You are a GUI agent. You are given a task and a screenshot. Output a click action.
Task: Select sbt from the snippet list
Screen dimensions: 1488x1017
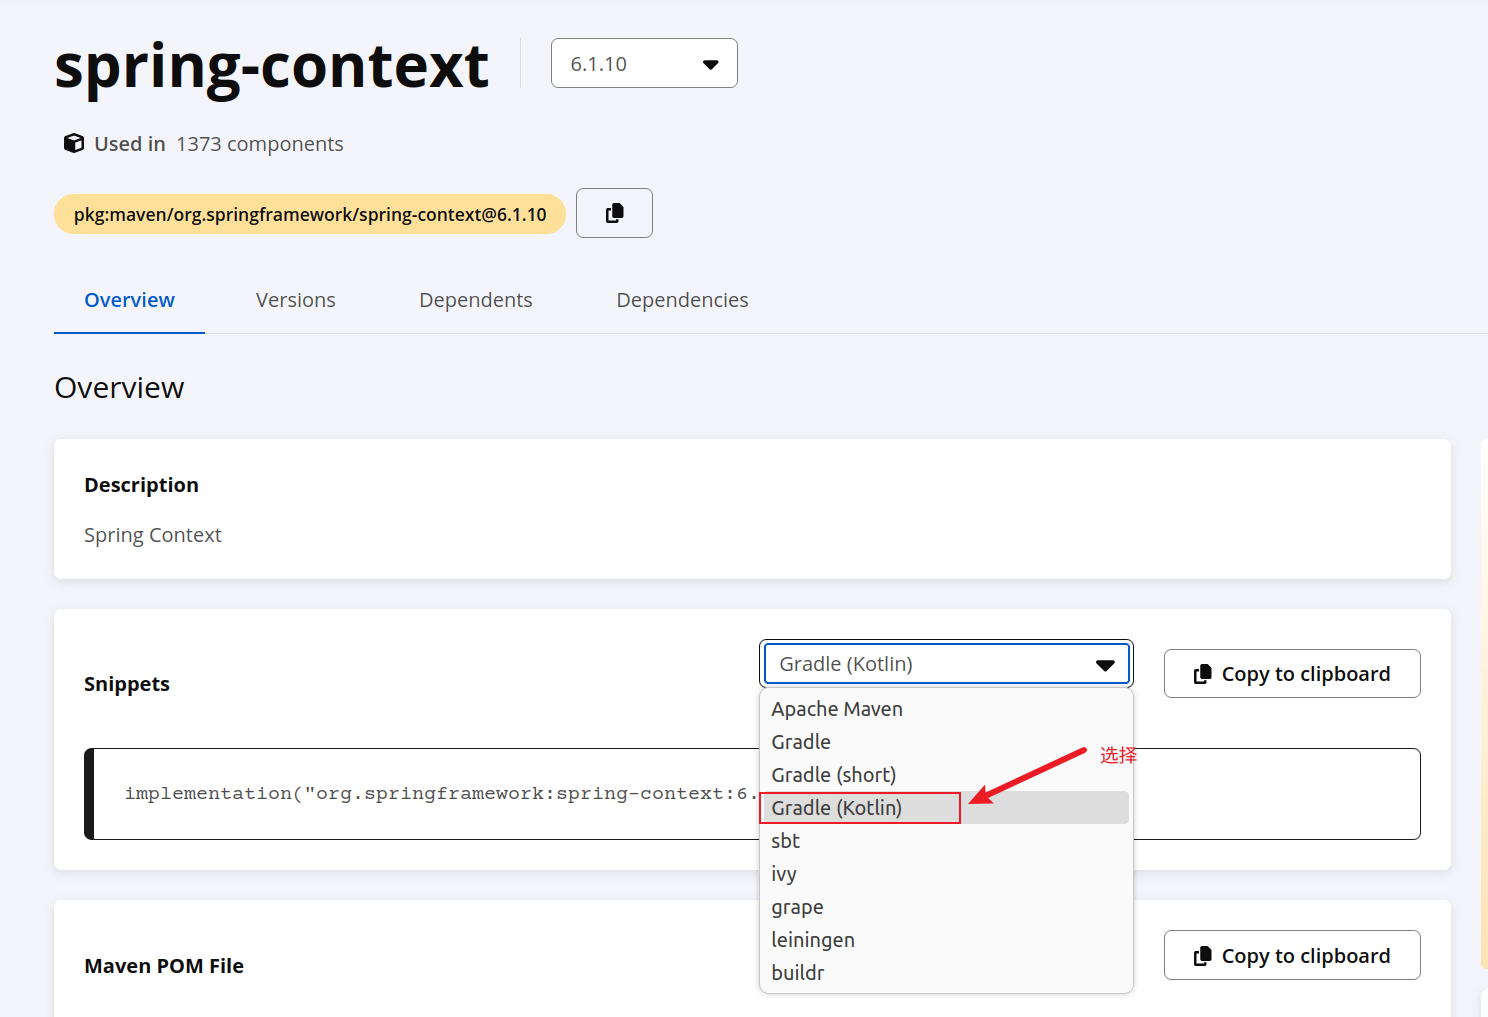tap(785, 841)
